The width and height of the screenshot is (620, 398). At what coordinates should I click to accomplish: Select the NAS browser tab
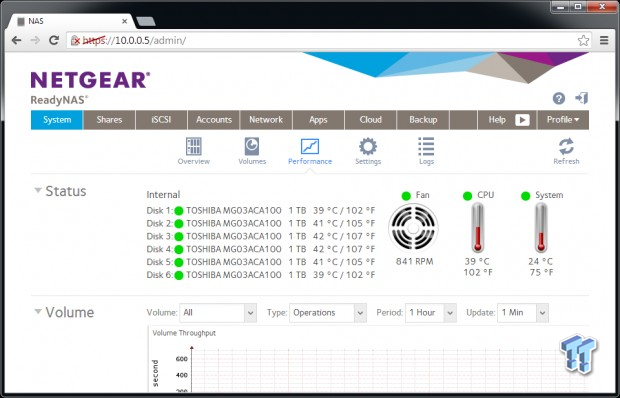71,21
